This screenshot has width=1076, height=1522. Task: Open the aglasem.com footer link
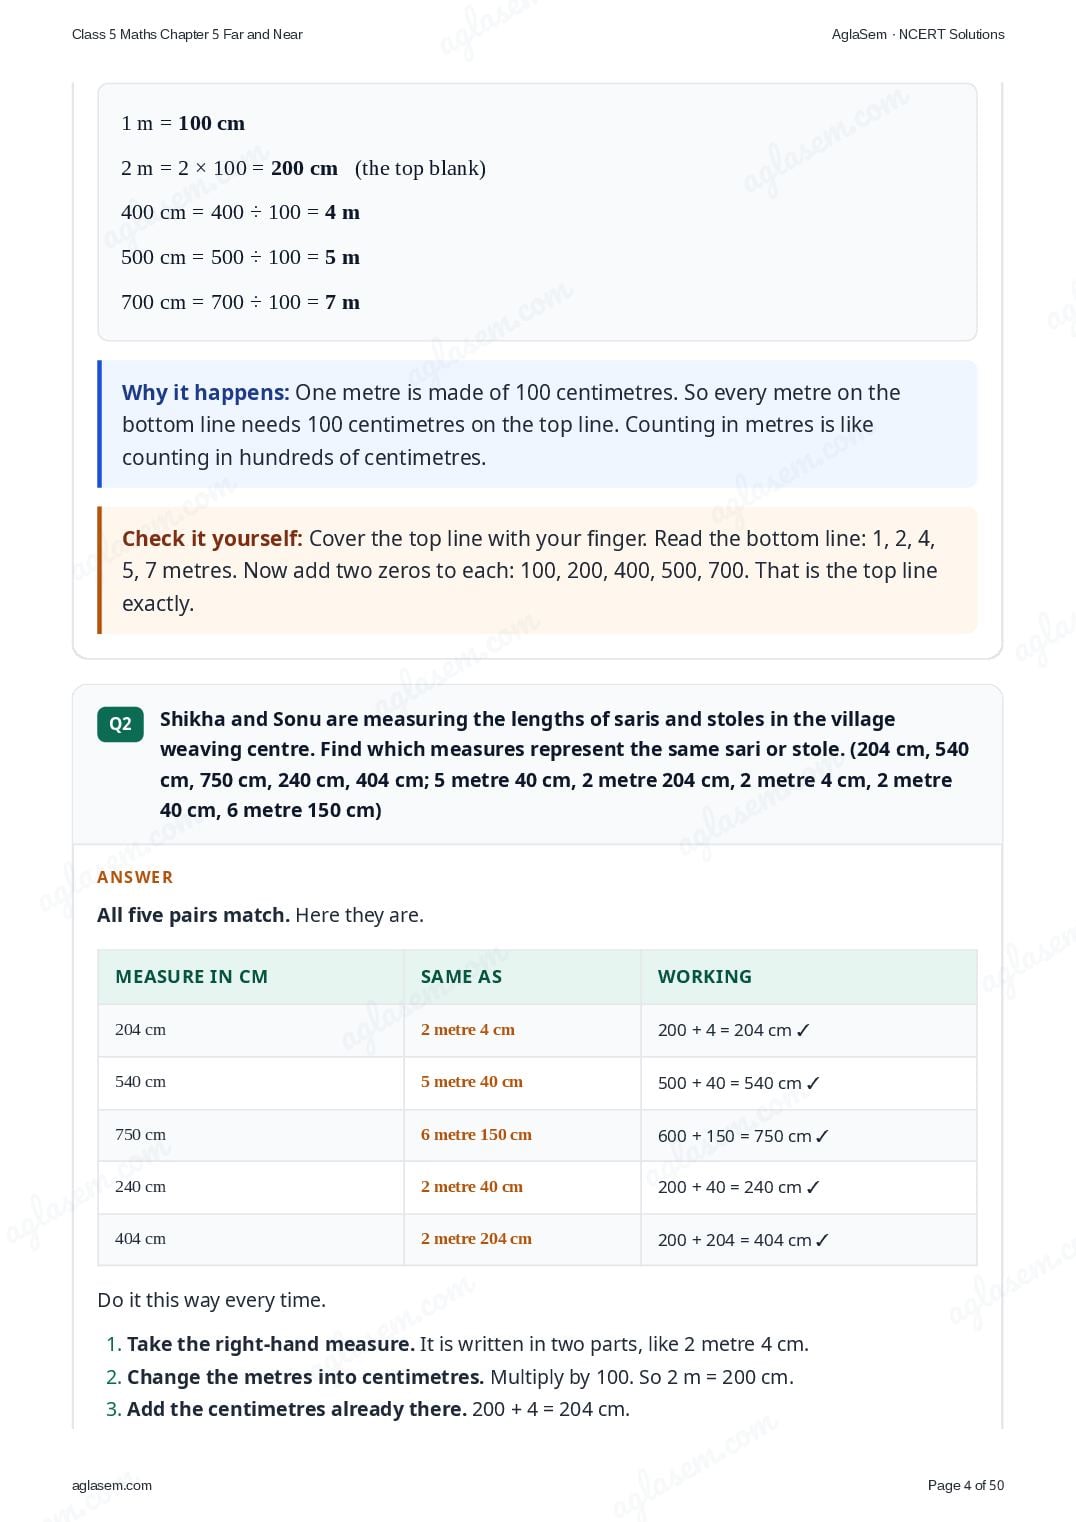click(x=112, y=1485)
